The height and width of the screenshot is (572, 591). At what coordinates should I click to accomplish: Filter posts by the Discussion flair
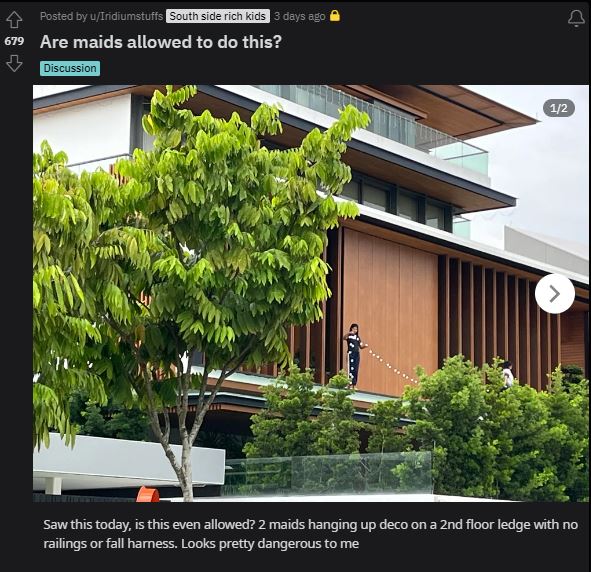coord(70,68)
